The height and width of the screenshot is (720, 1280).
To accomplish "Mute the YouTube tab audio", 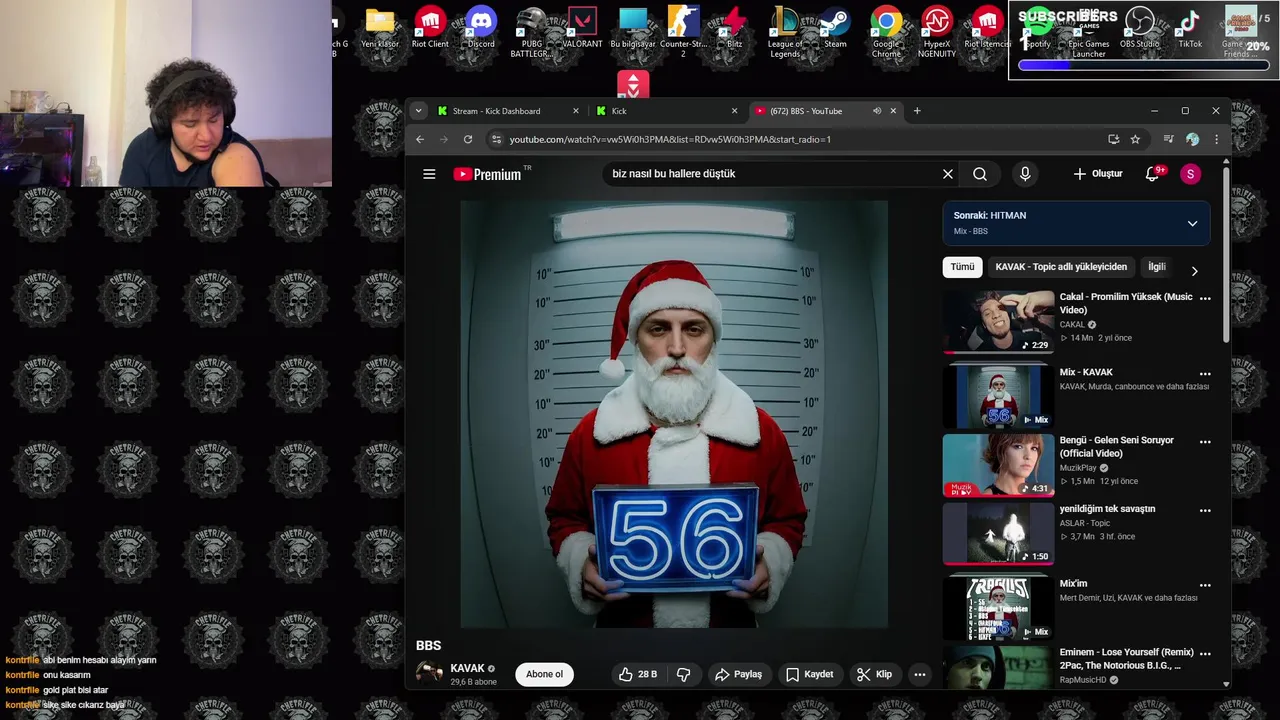I will pyautogui.click(x=877, y=111).
